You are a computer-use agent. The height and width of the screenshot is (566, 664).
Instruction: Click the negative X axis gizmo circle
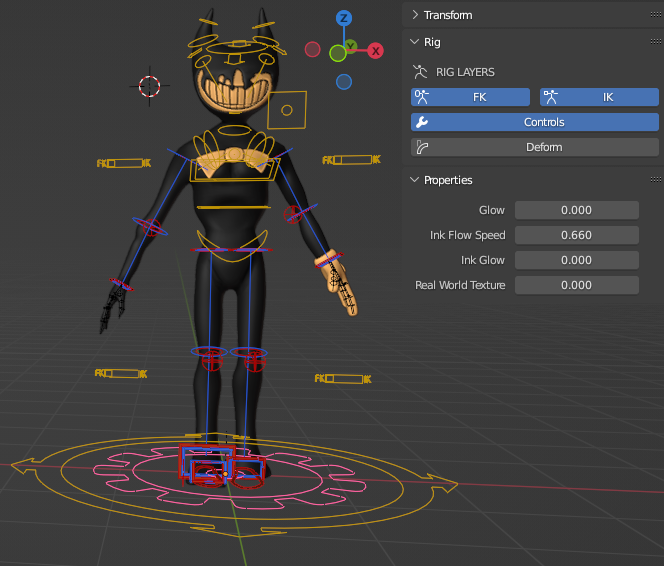pyautogui.click(x=313, y=50)
